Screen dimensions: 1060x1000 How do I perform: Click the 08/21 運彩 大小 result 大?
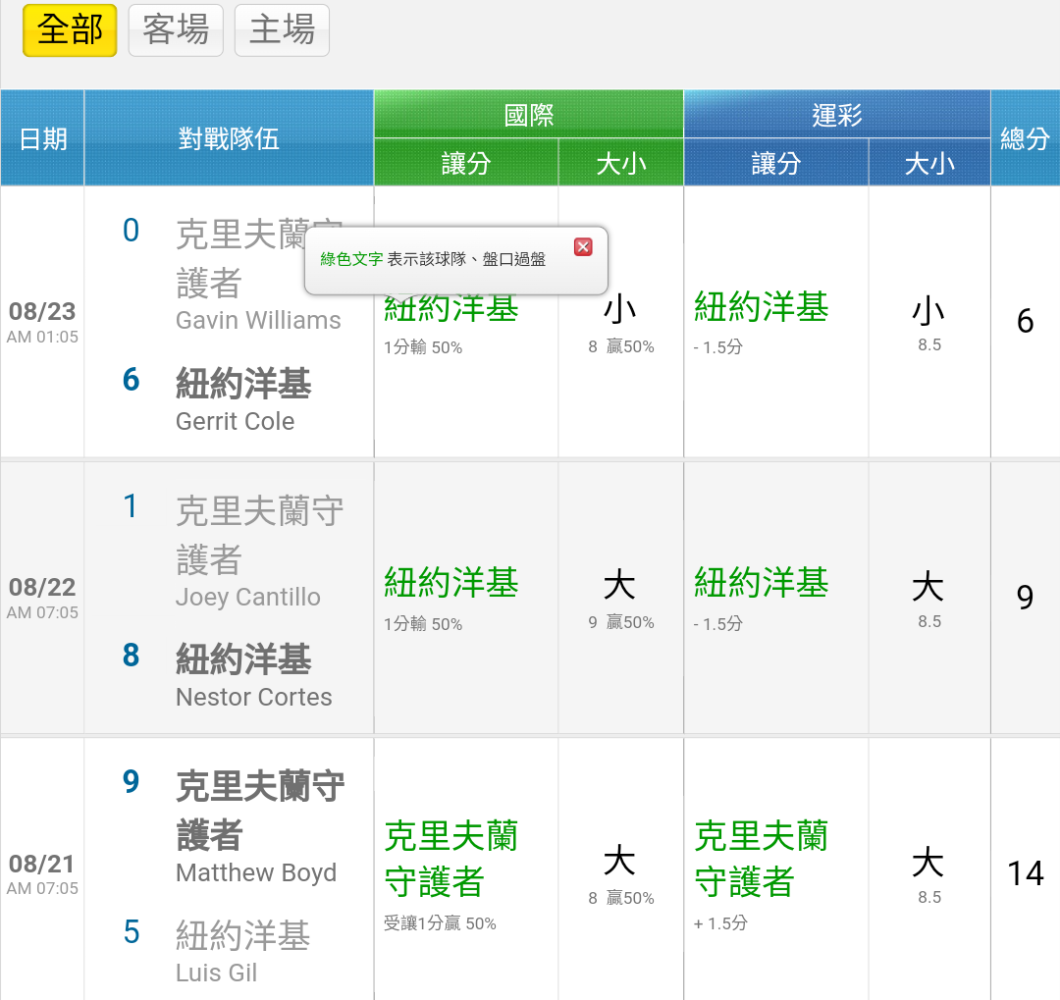pos(928,861)
